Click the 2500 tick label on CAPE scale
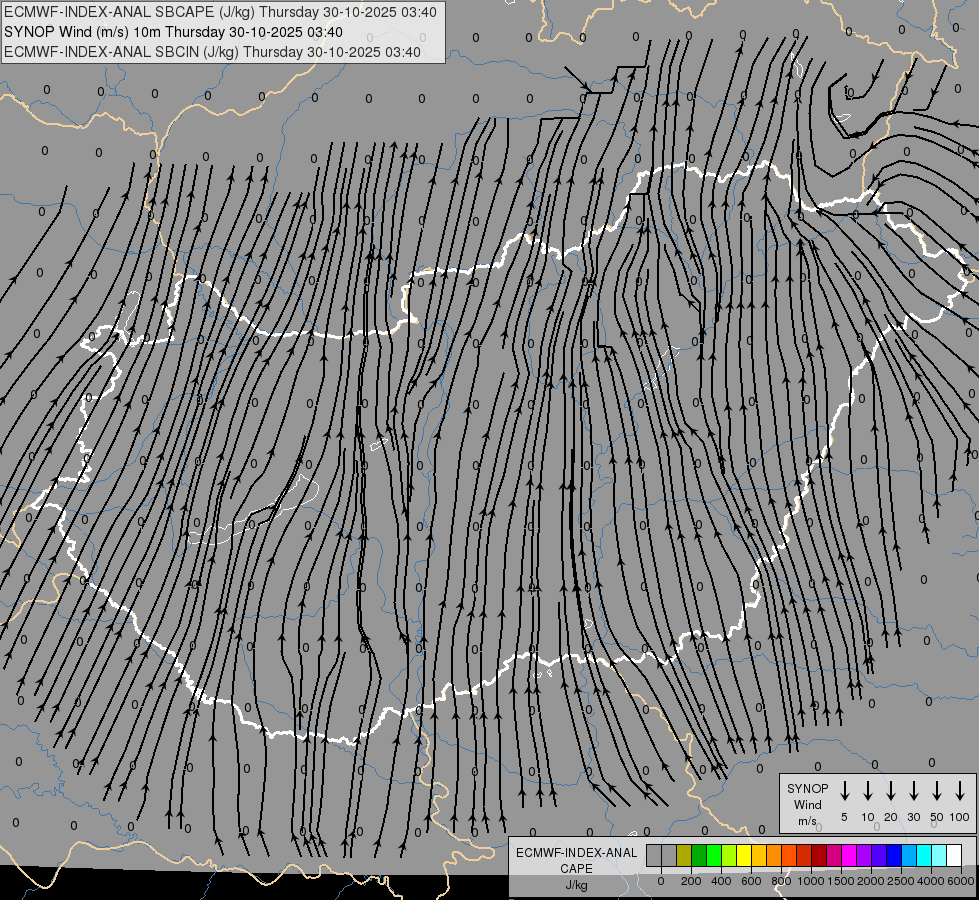This screenshot has width=979, height=900. coord(901,881)
